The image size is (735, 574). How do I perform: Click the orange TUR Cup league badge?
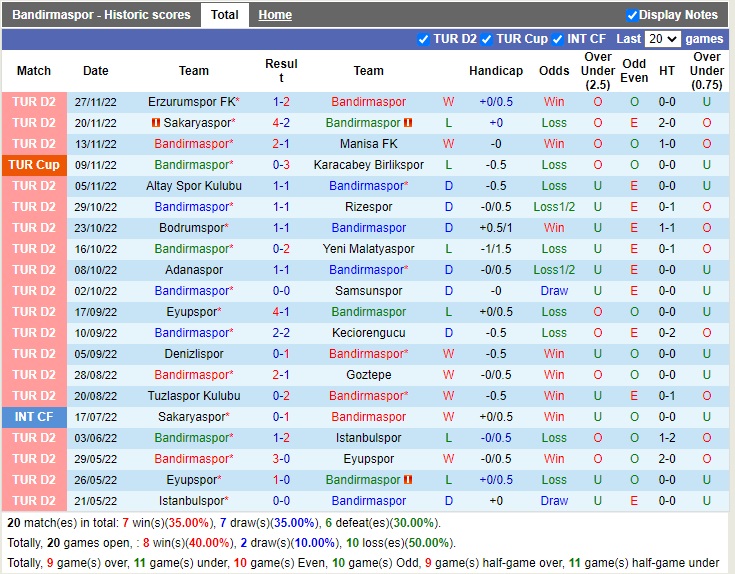(34, 165)
